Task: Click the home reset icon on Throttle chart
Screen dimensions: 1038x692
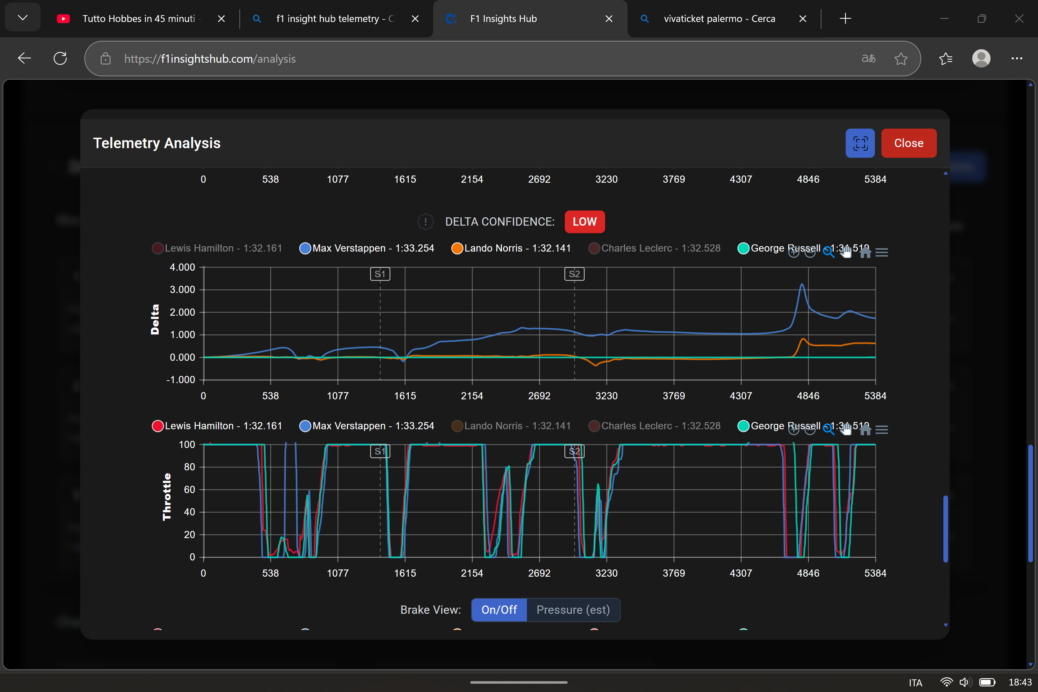Action: (865, 429)
